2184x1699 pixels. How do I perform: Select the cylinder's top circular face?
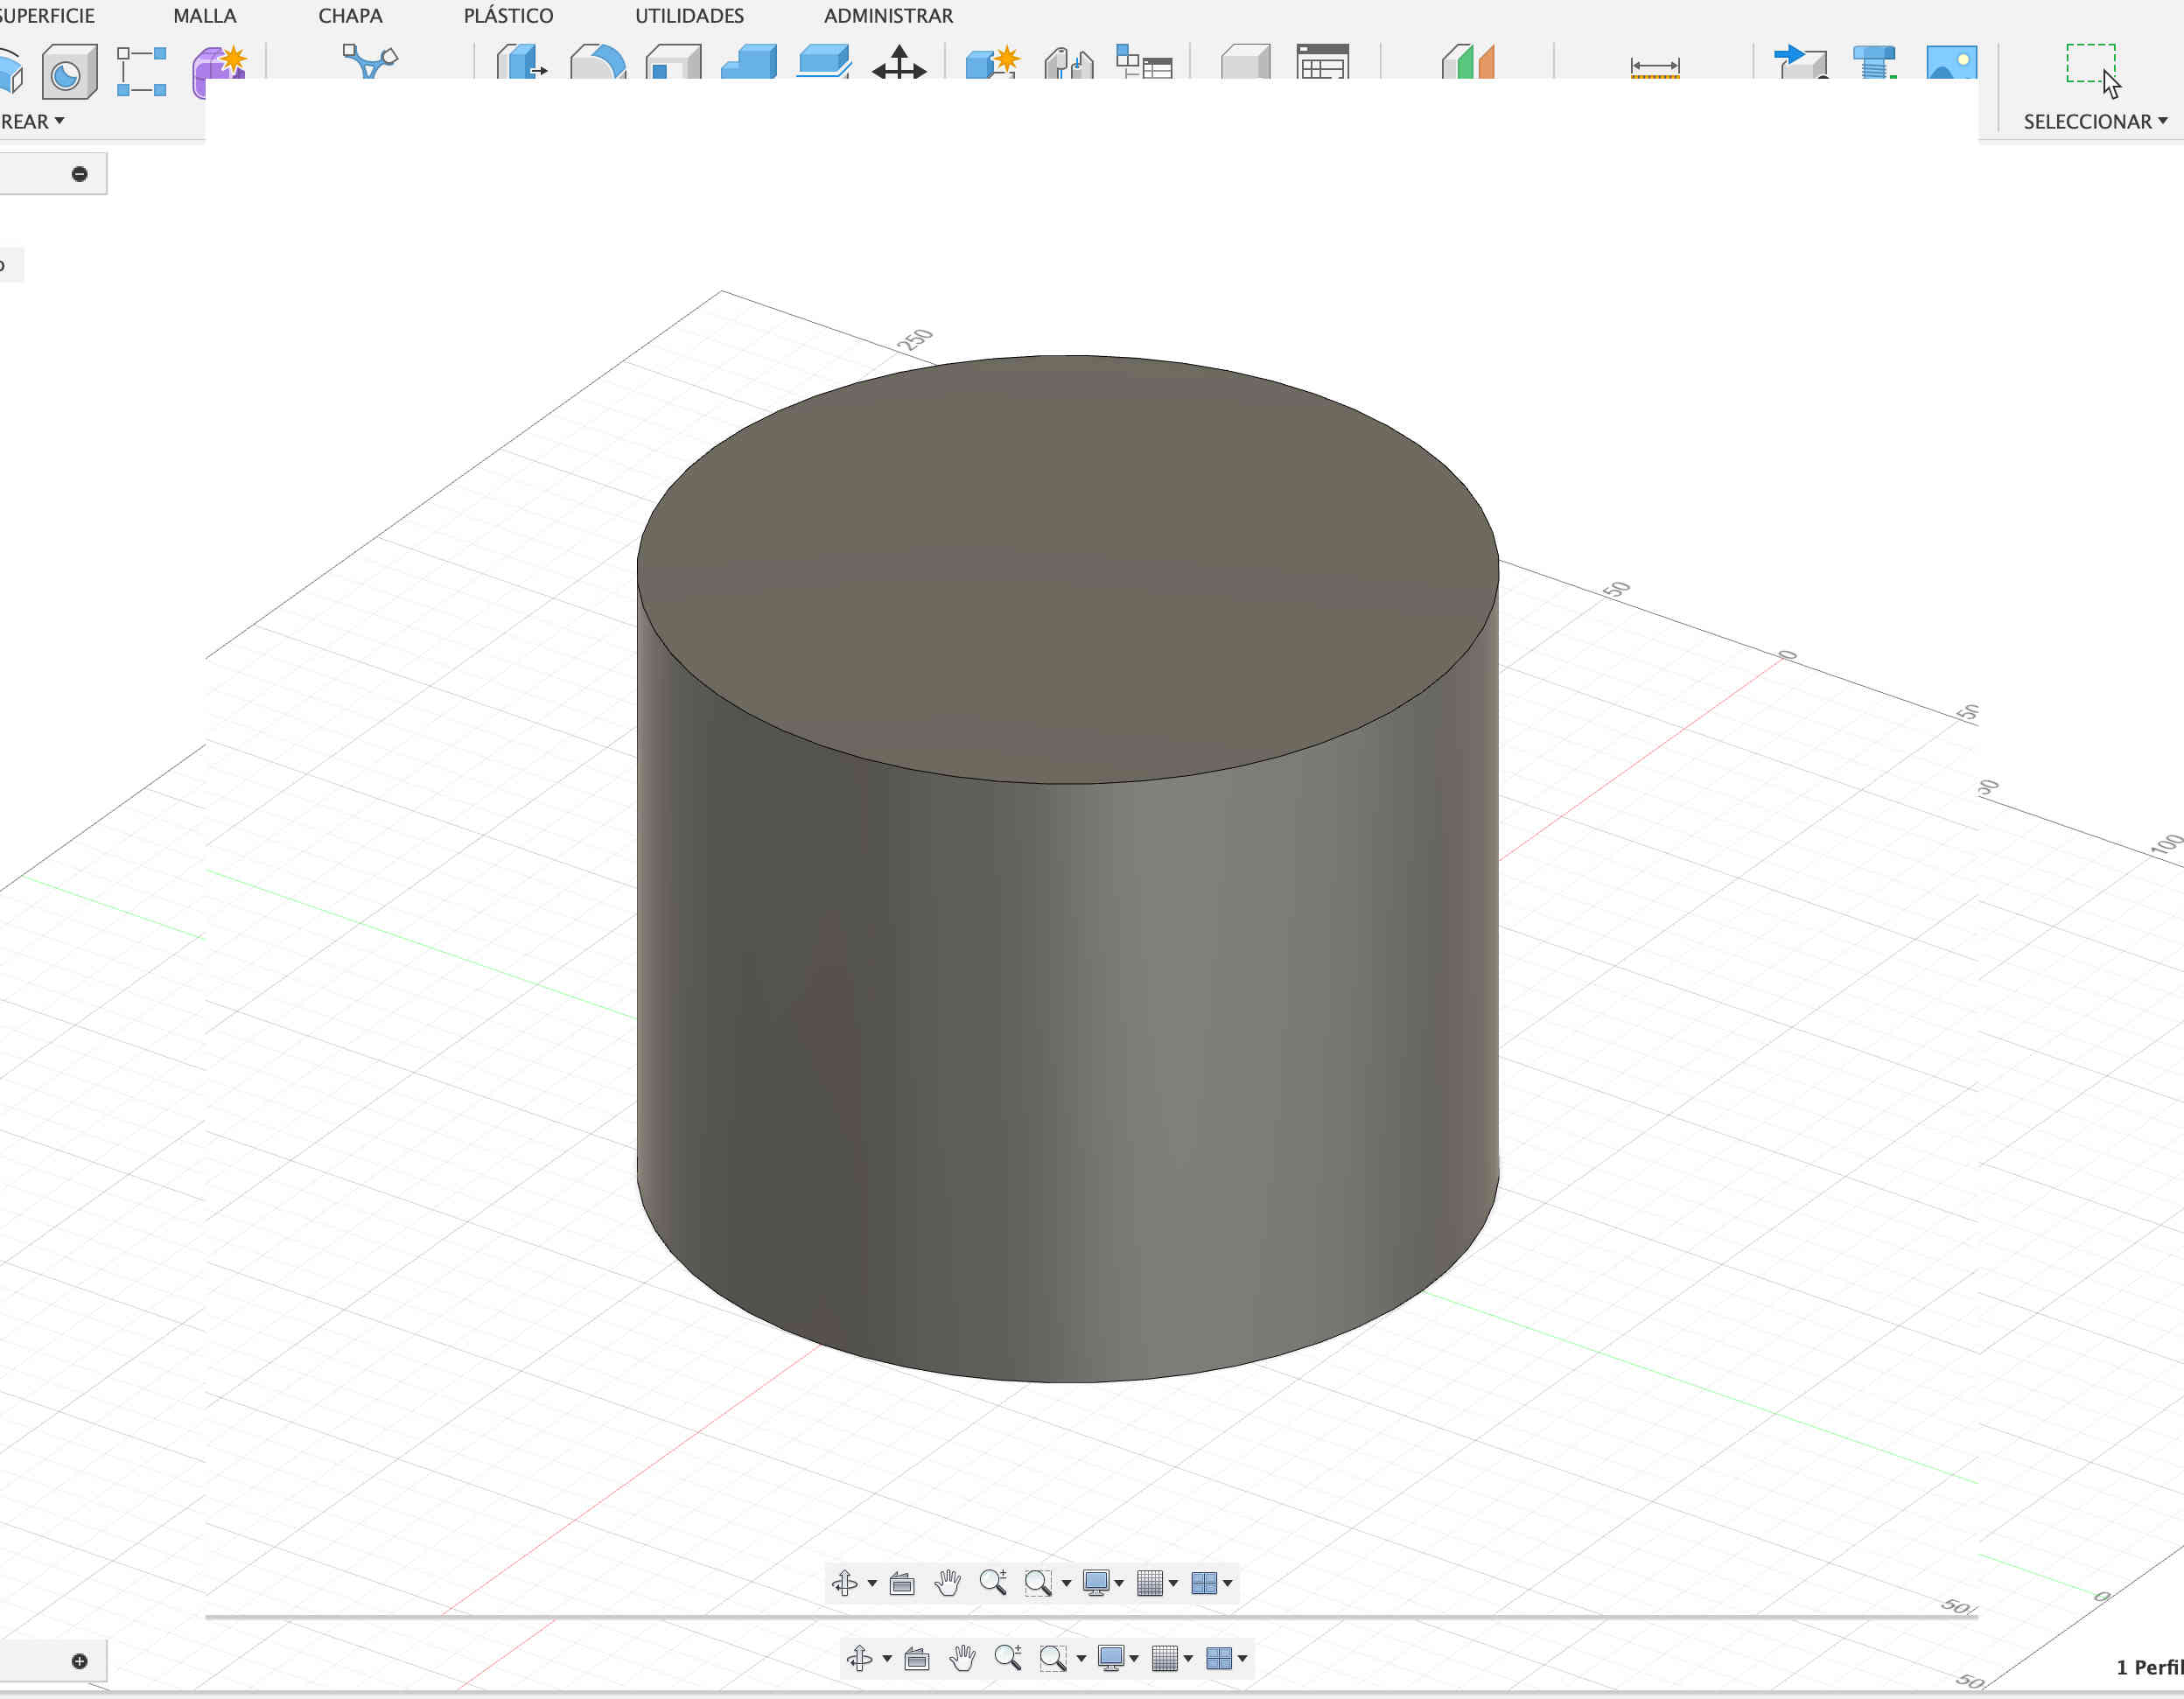[x=1067, y=568]
